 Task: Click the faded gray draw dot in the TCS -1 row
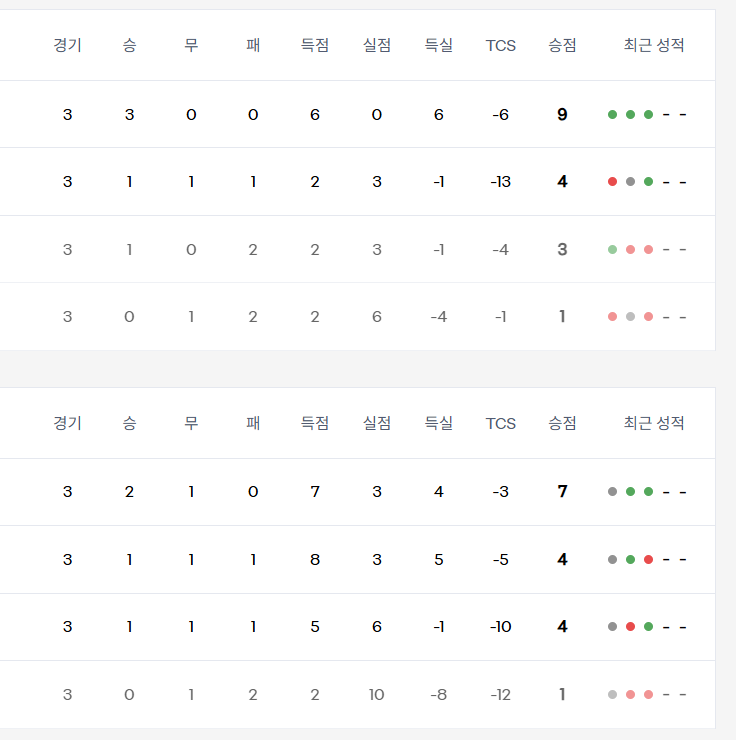tap(630, 317)
